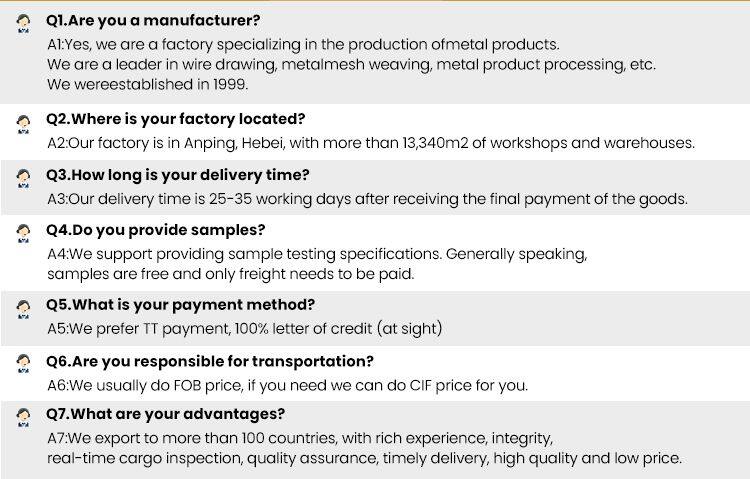Open the "How long is your delivery time?" question

click(178, 175)
